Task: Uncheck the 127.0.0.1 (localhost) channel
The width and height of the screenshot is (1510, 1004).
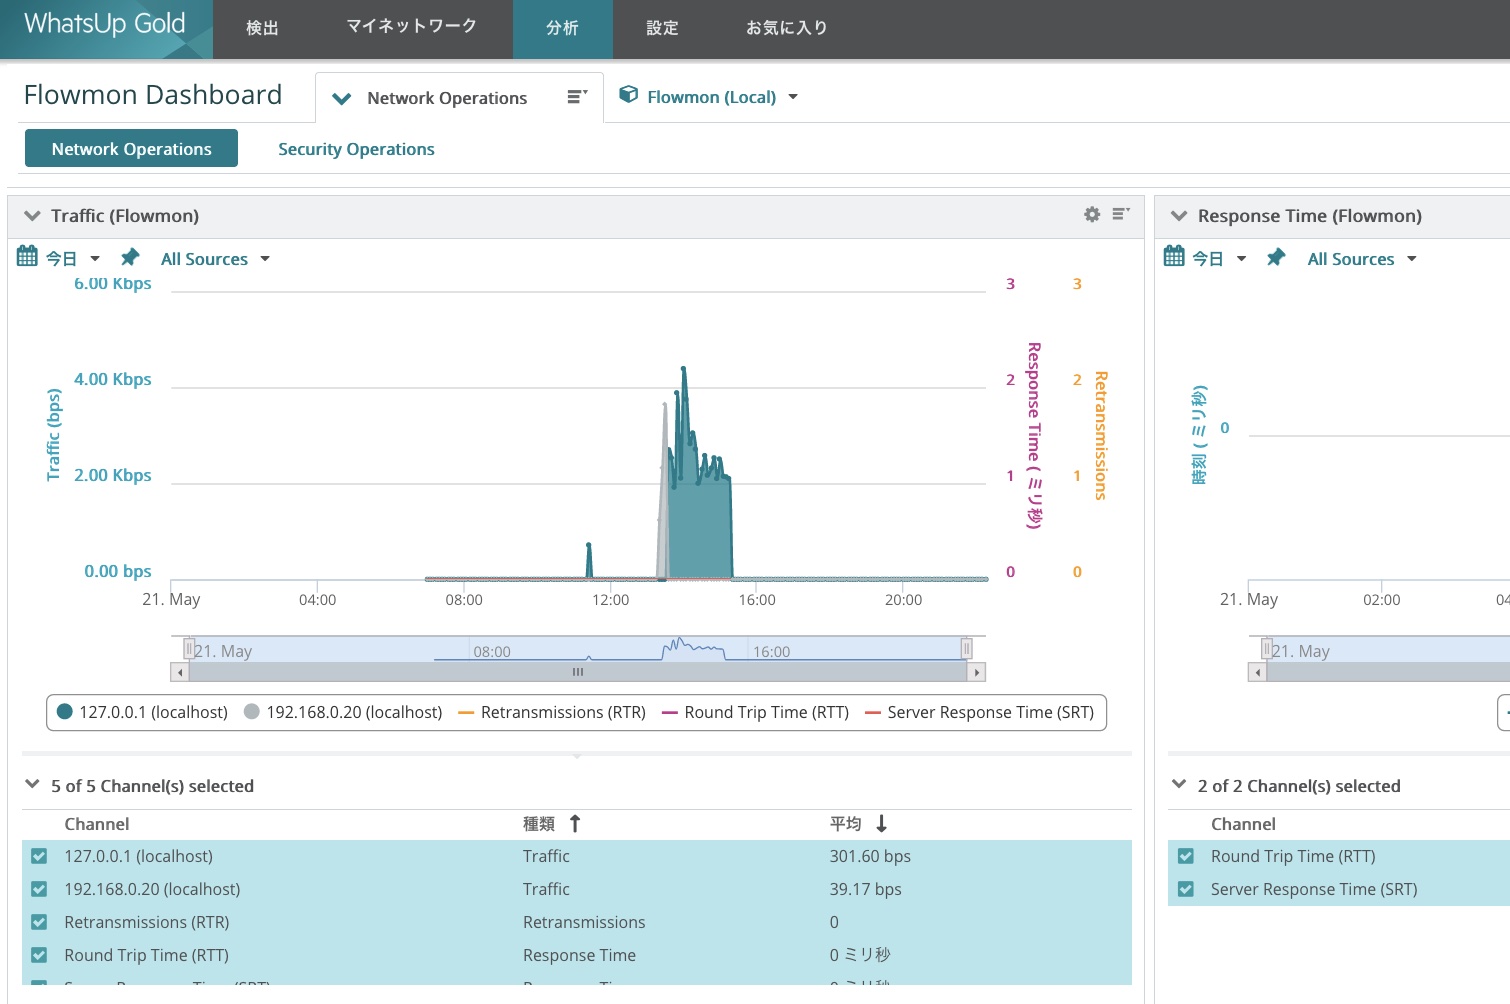Action: tap(39, 856)
